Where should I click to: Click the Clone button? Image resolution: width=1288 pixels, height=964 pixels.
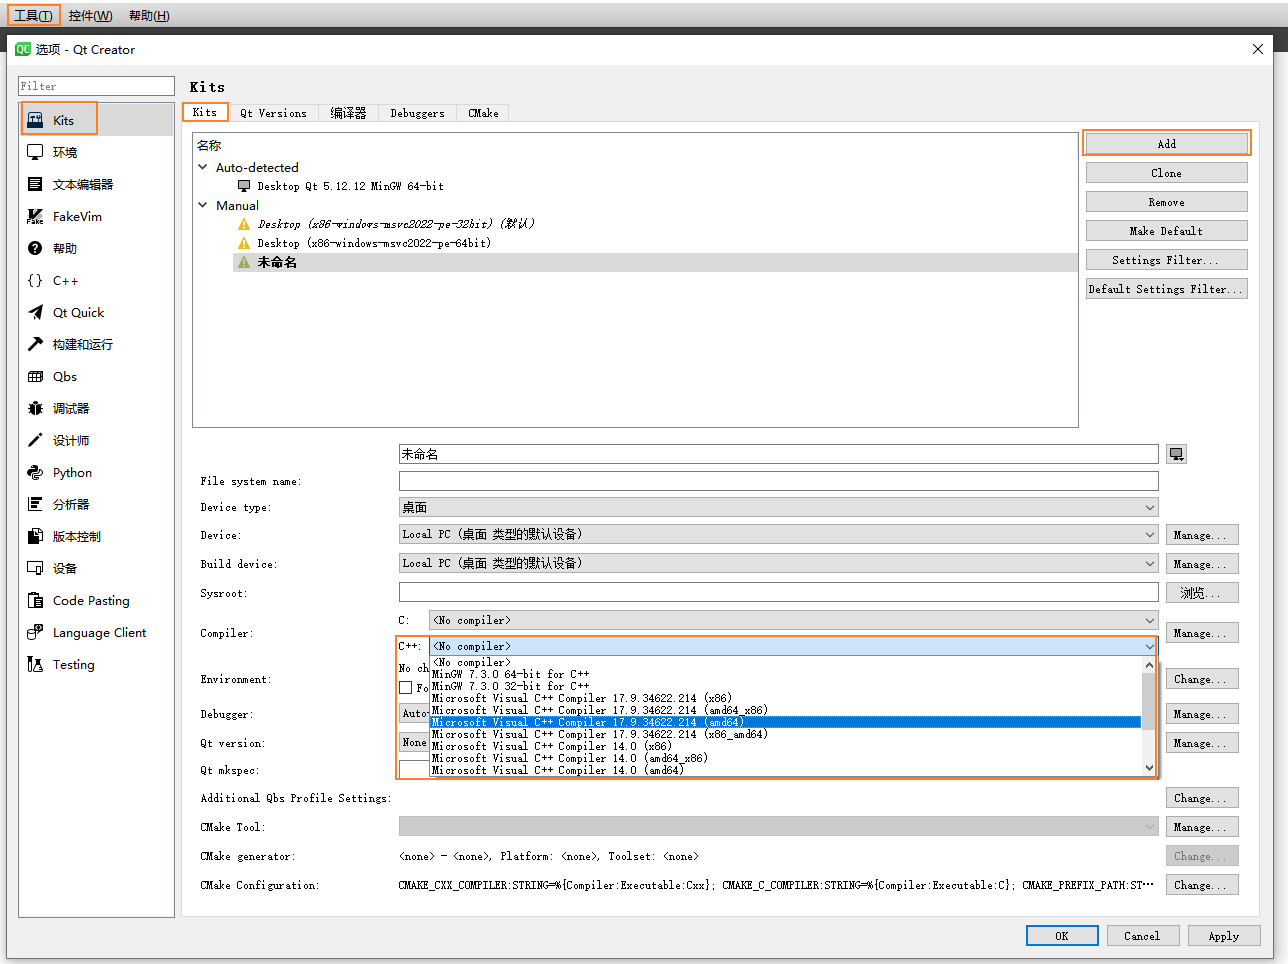[1166, 173]
